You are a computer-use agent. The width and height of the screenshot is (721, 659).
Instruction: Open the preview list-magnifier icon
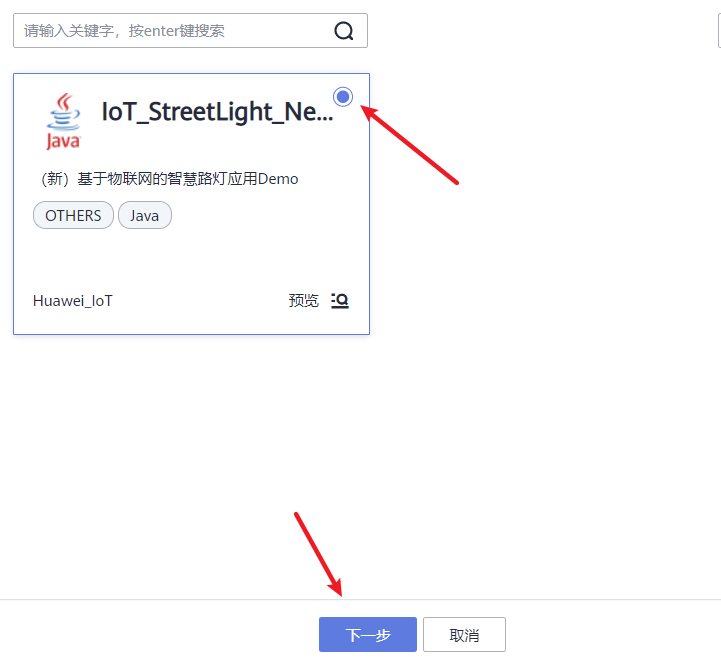(x=340, y=301)
